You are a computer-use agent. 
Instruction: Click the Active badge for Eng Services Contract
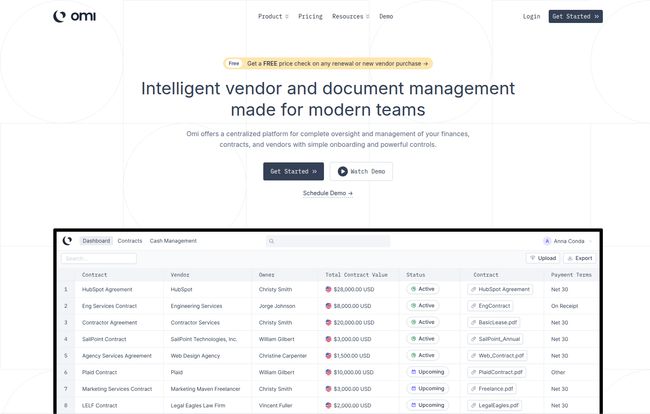click(422, 305)
